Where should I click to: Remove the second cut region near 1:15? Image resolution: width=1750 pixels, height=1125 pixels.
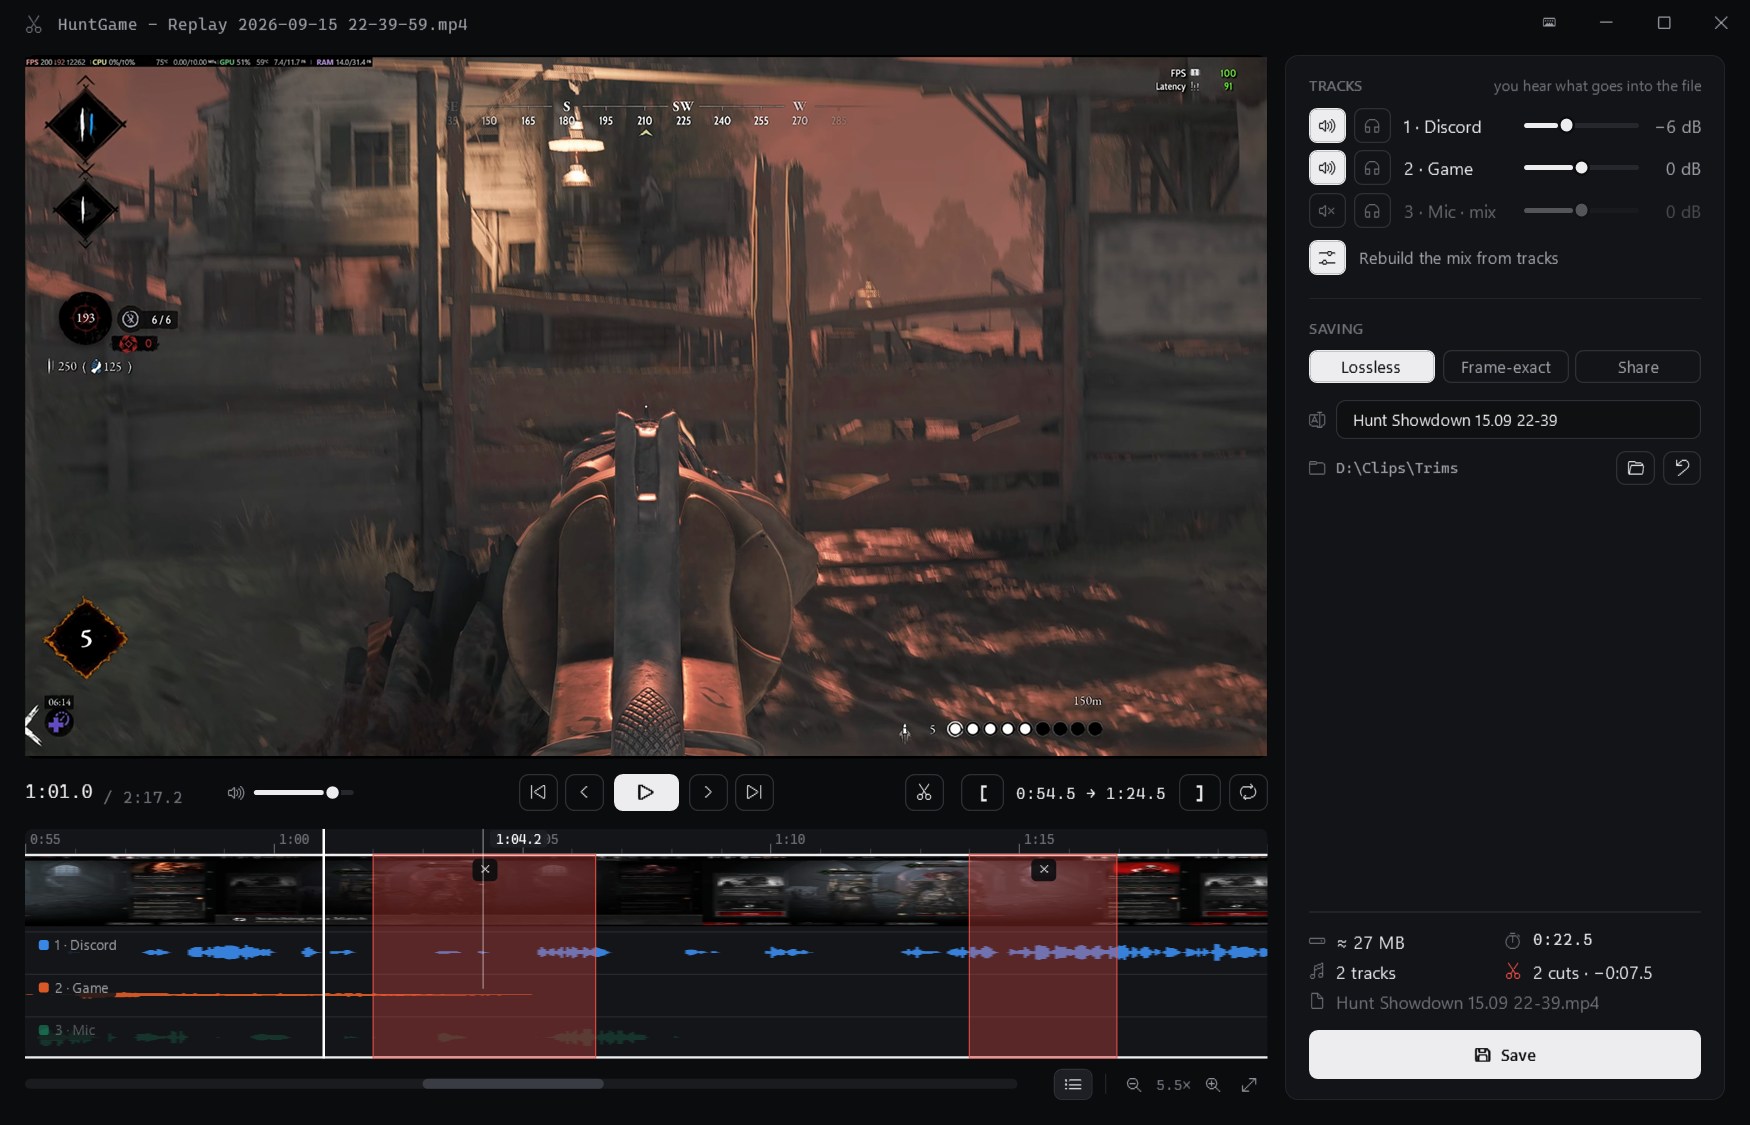tap(1044, 869)
